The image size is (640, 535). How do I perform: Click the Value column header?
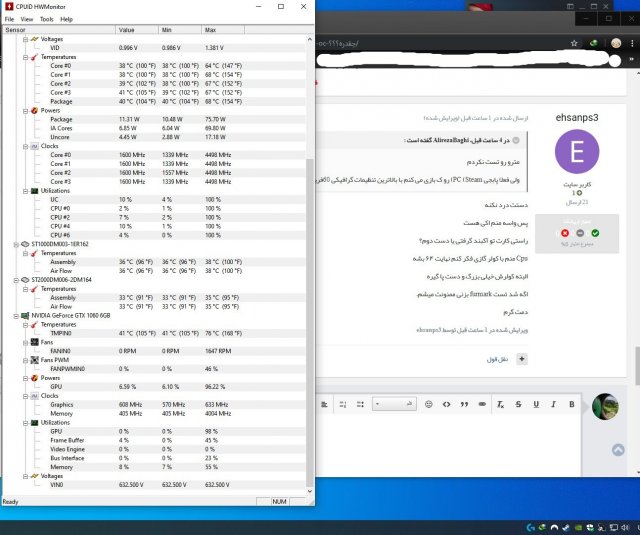132,30
